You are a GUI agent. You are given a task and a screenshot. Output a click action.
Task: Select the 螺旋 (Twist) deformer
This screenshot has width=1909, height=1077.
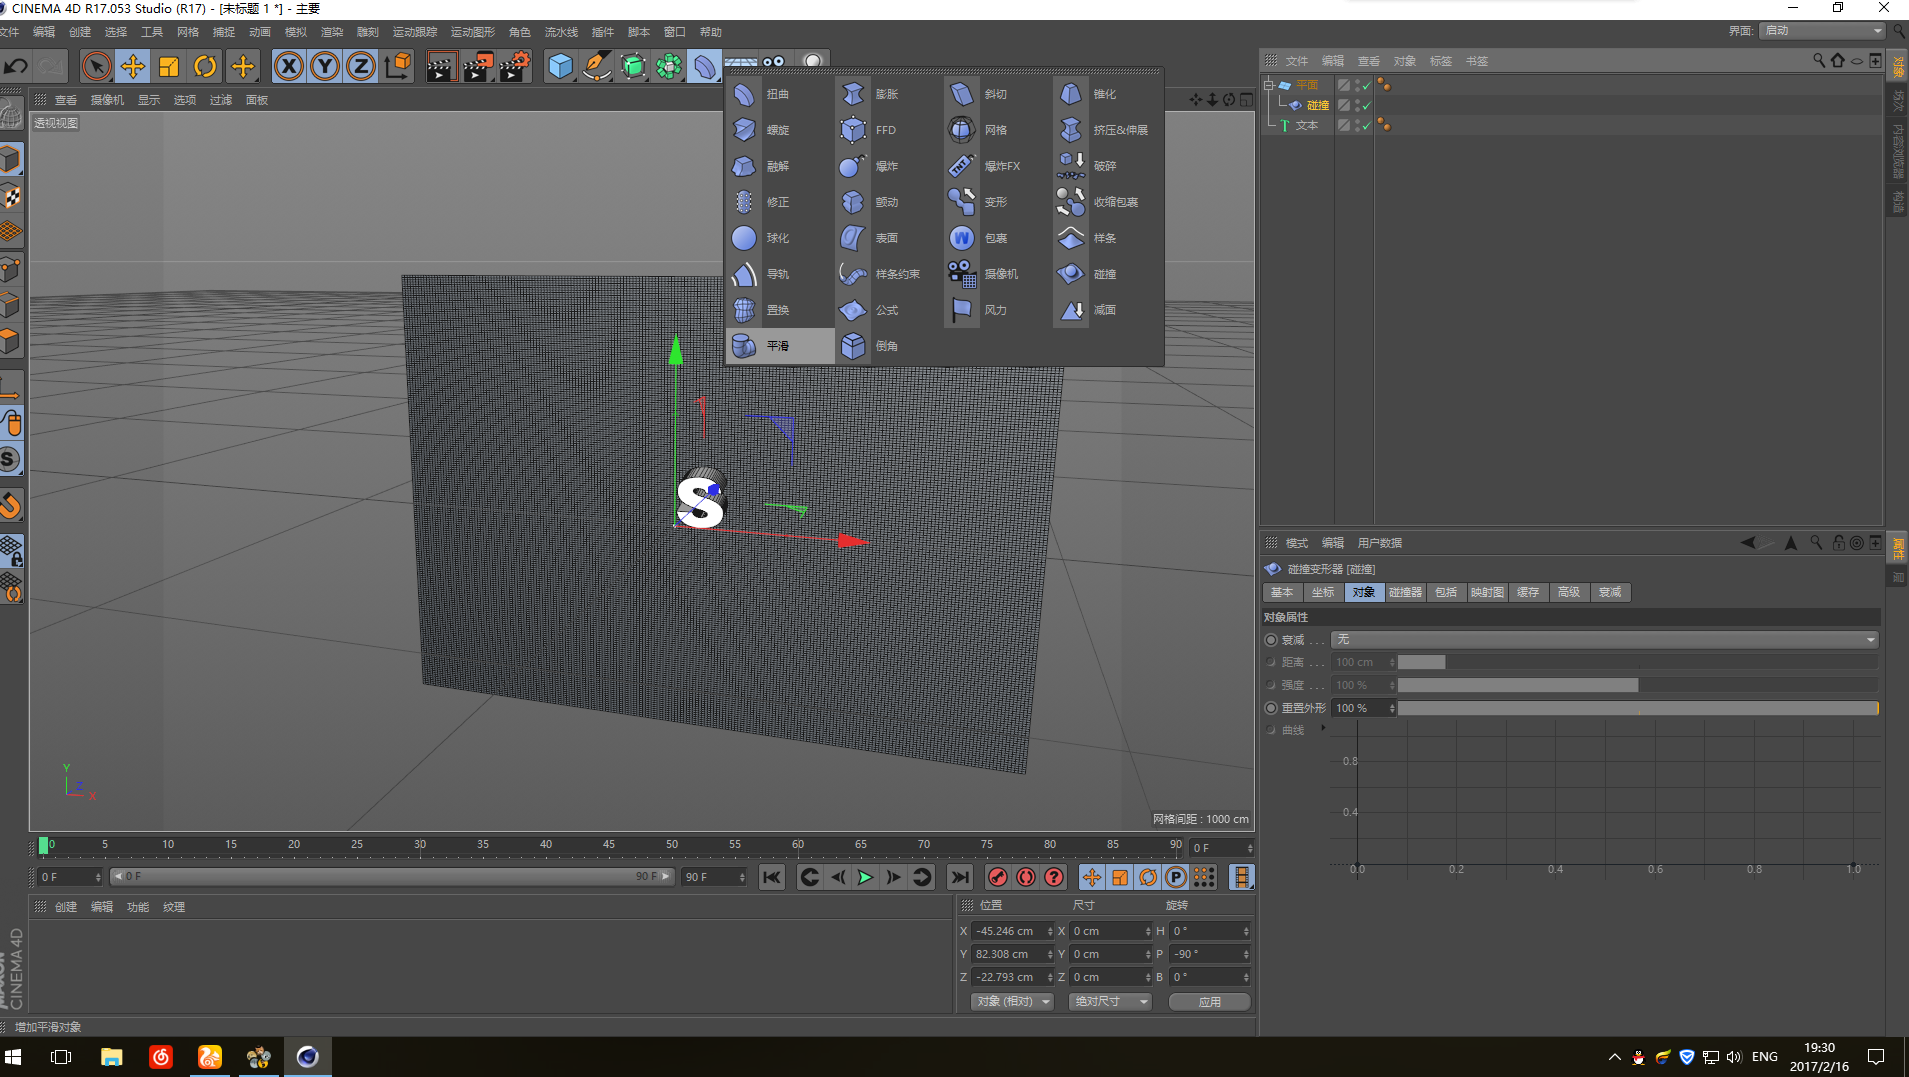744,130
